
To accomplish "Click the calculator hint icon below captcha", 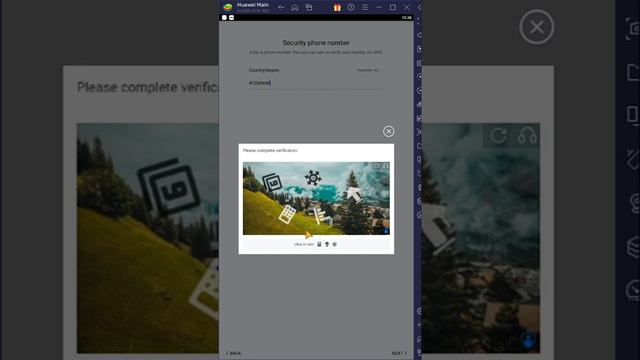I will coord(319,244).
